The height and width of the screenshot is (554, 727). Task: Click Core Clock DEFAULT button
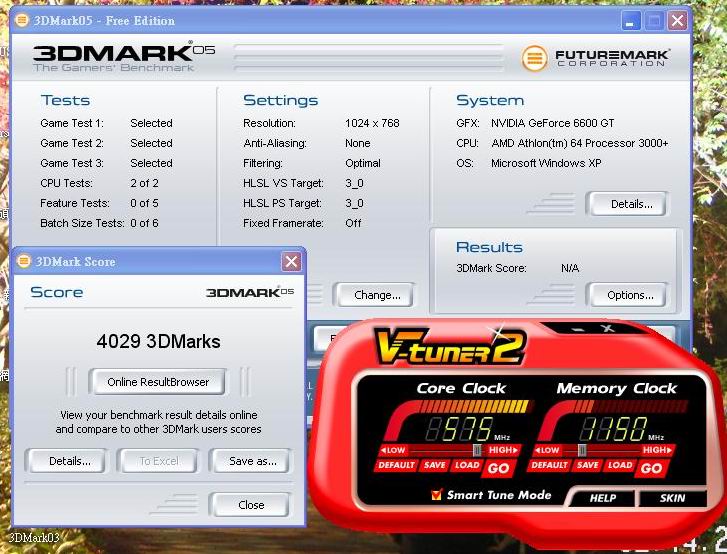tap(396, 465)
